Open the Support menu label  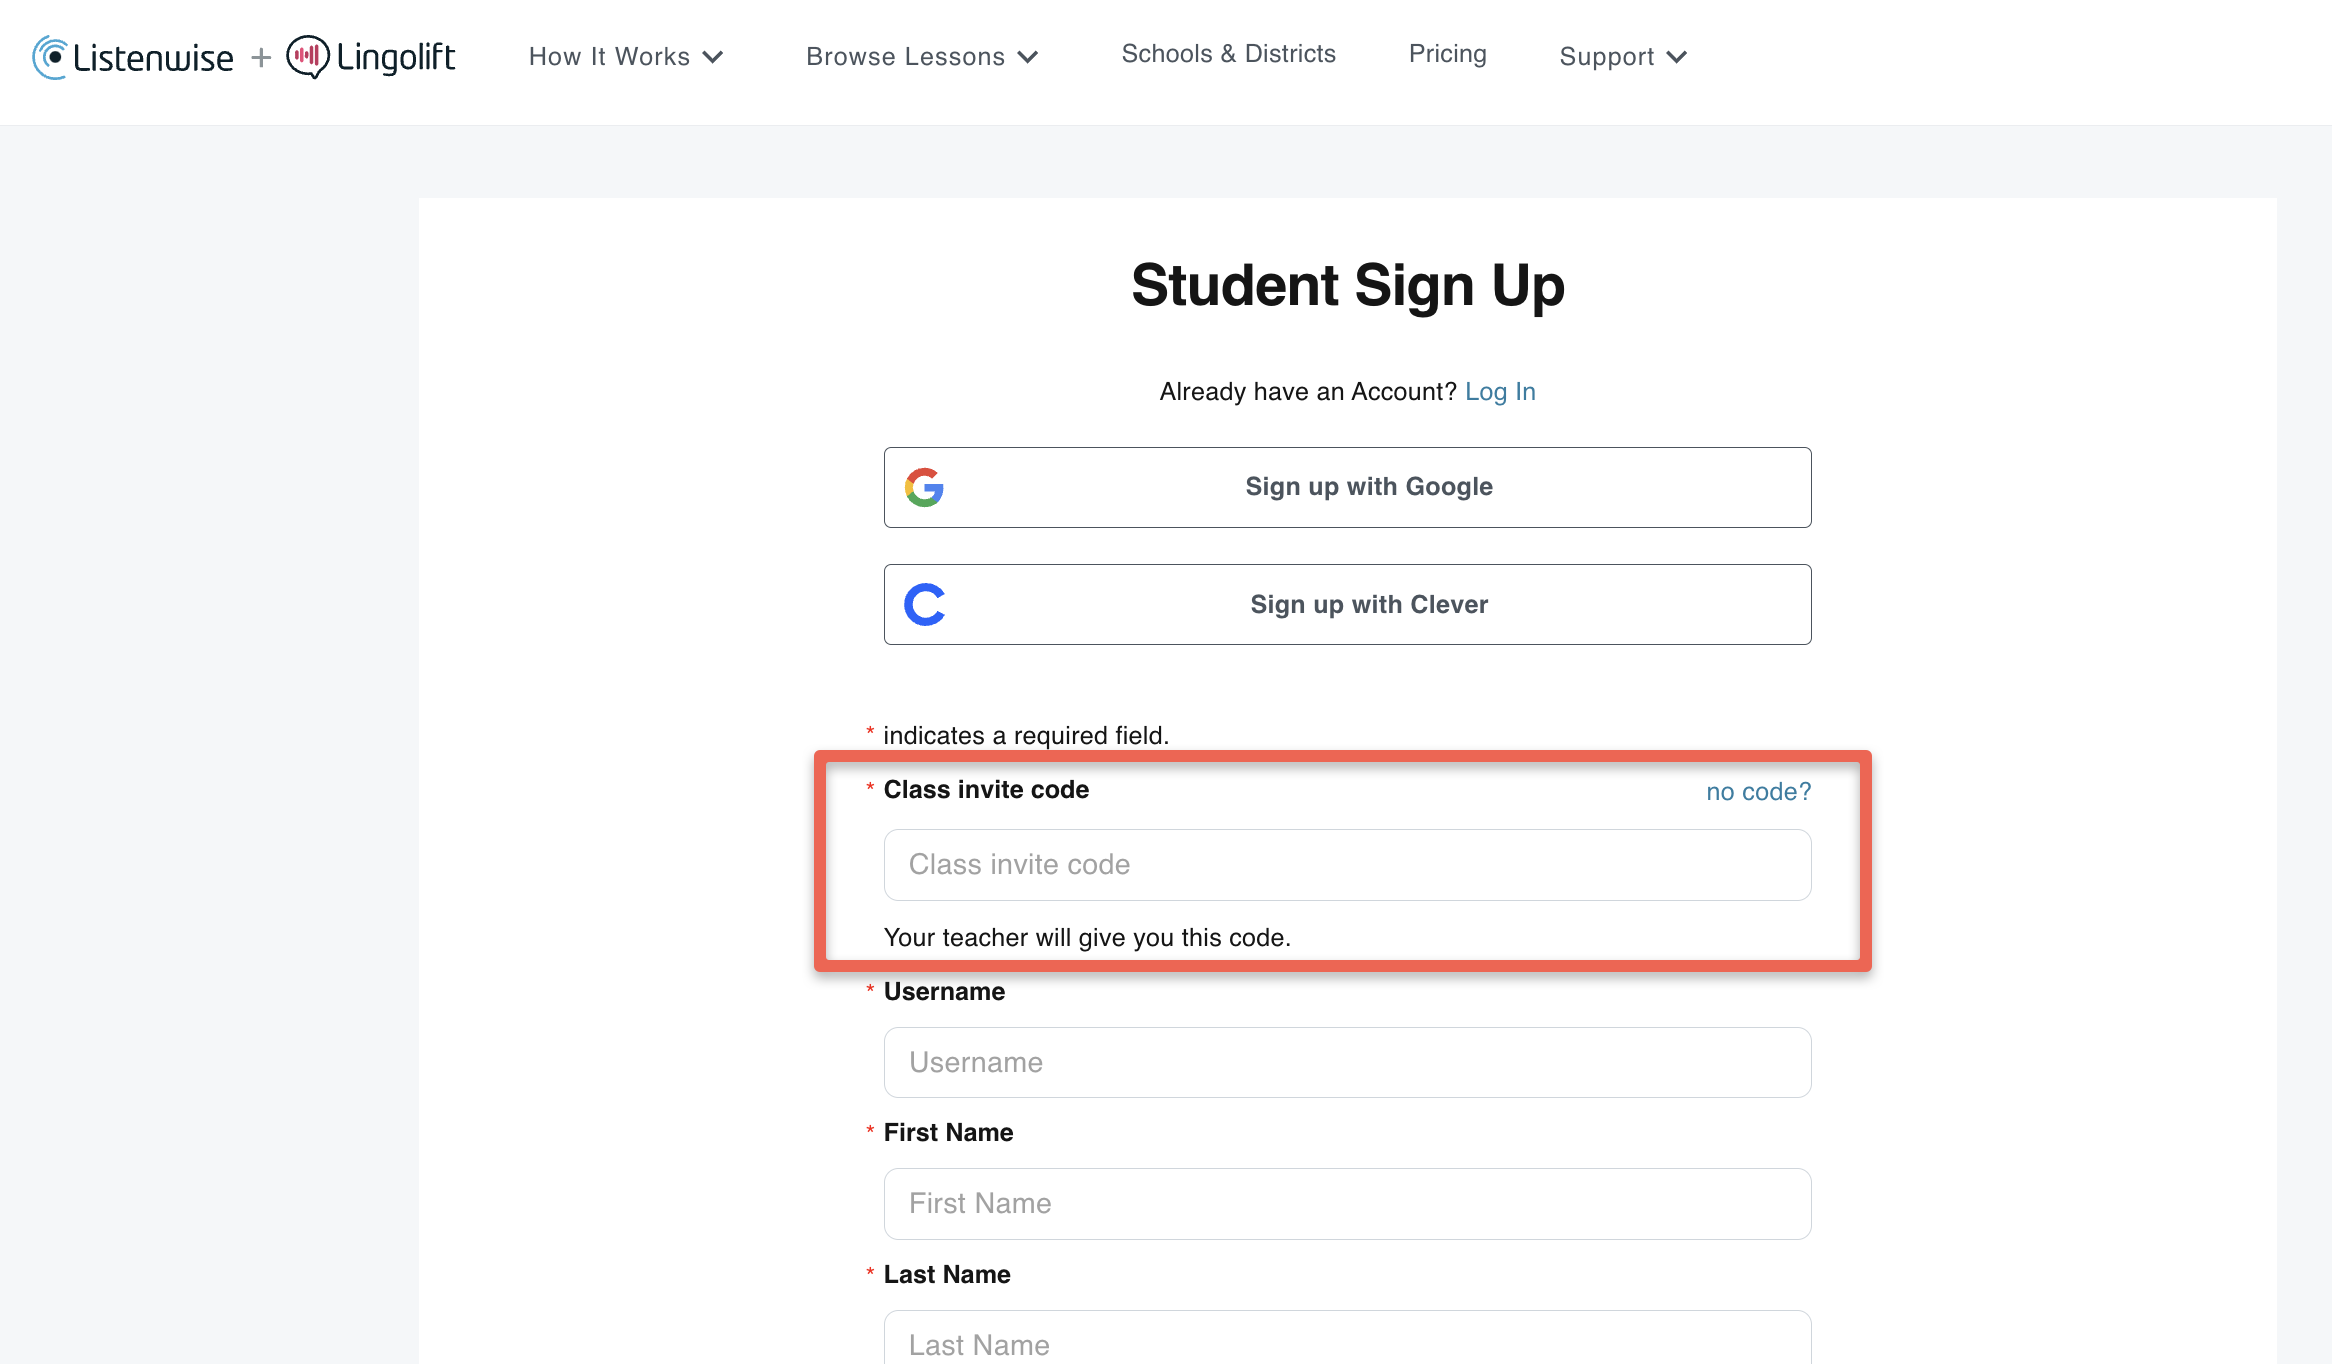pos(1606,57)
